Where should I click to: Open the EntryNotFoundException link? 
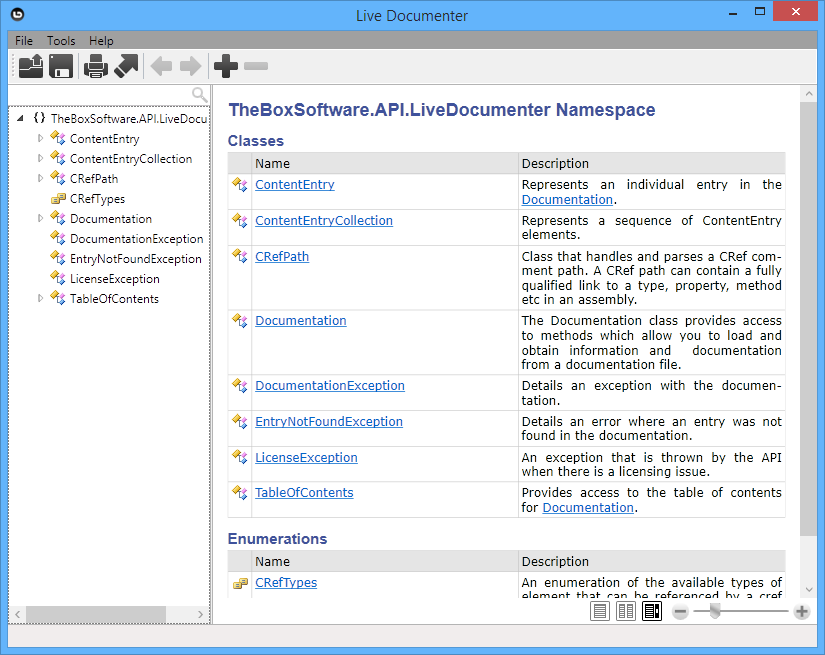(329, 422)
